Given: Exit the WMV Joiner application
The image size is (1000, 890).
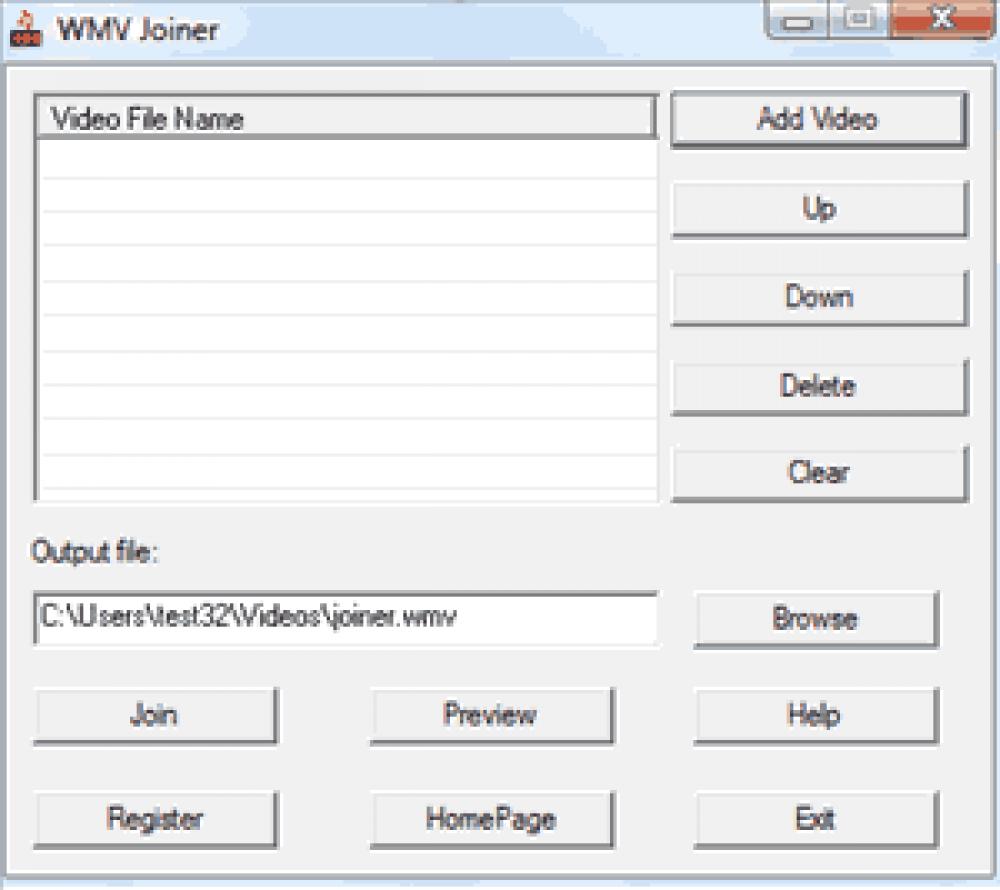Looking at the screenshot, I should 816,819.
